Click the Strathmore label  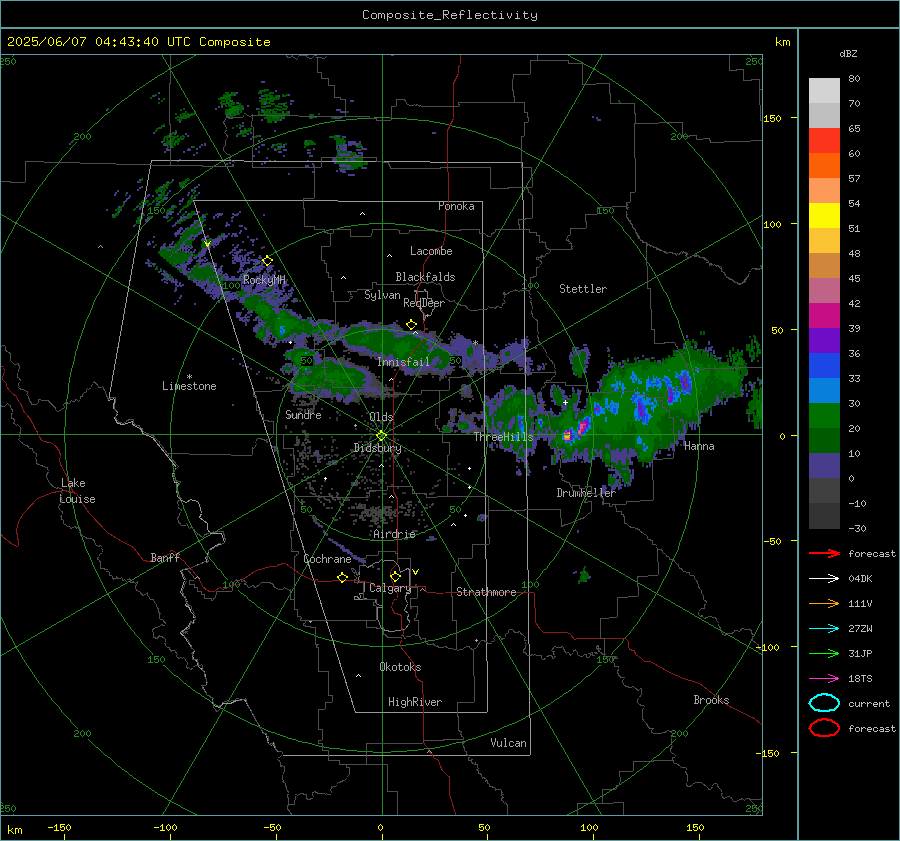[486, 592]
